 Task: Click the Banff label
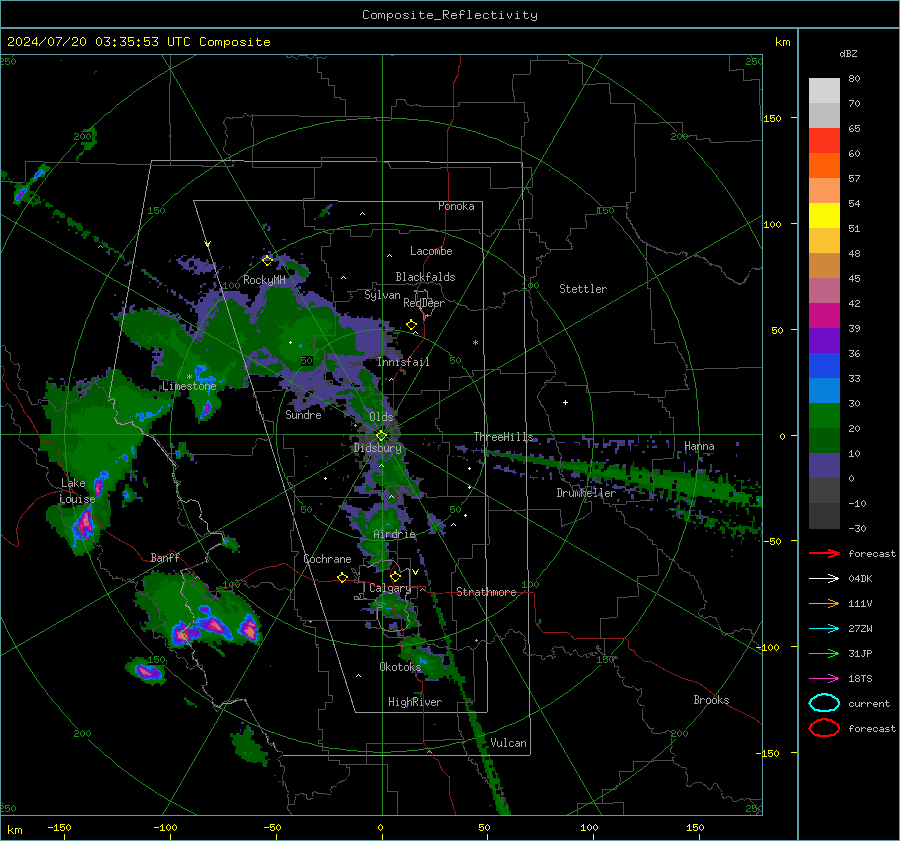[165, 557]
